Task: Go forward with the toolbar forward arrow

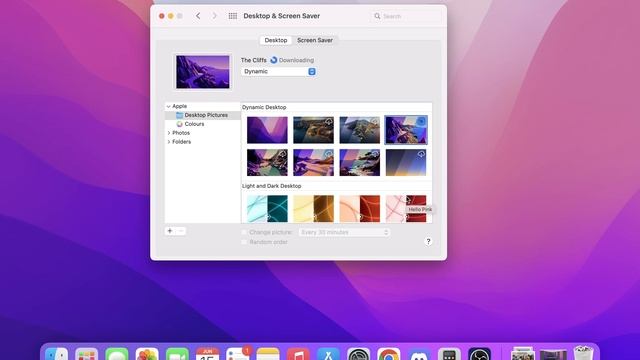Action: [x=214, y=16]
